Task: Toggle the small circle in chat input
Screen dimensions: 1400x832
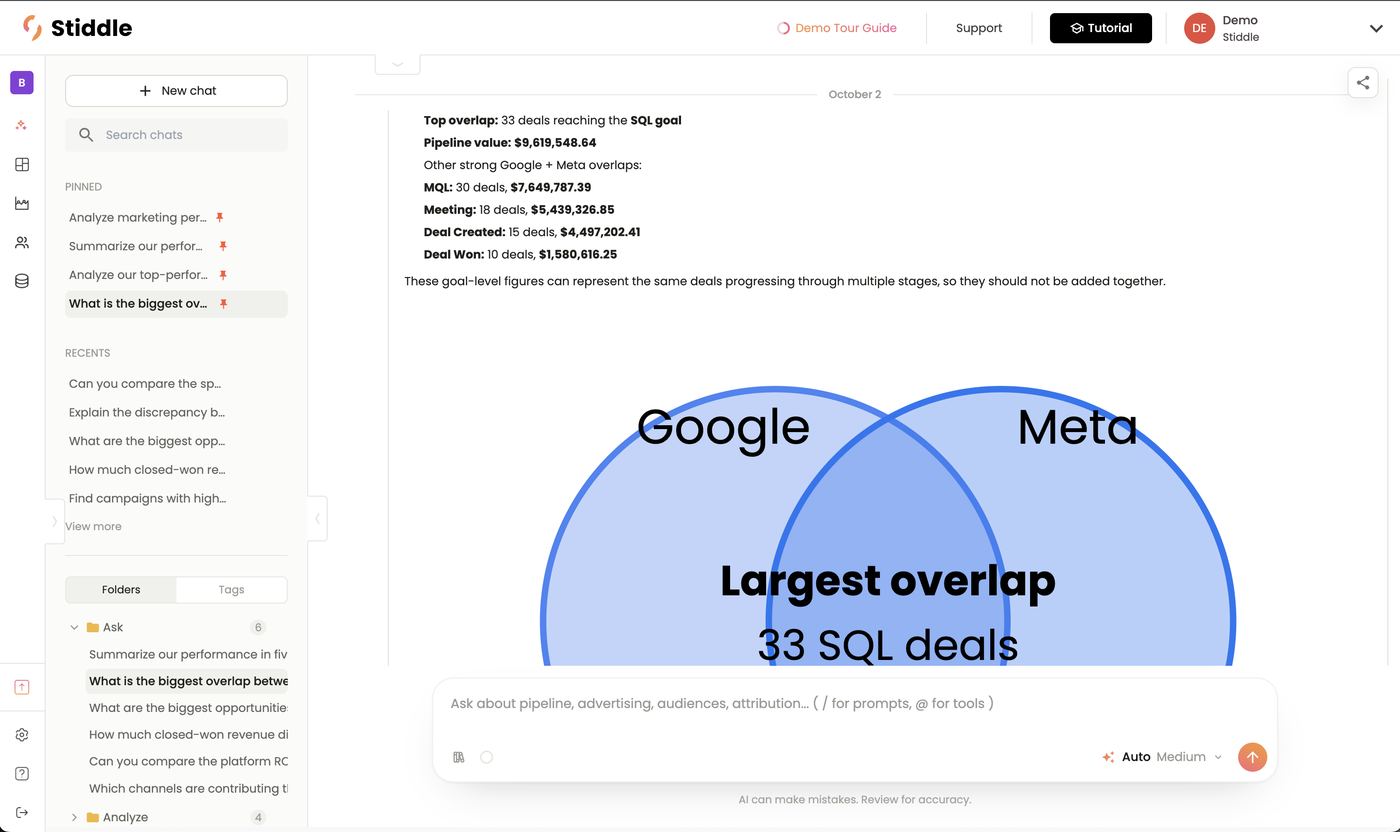Action: (x=487, y=757)
